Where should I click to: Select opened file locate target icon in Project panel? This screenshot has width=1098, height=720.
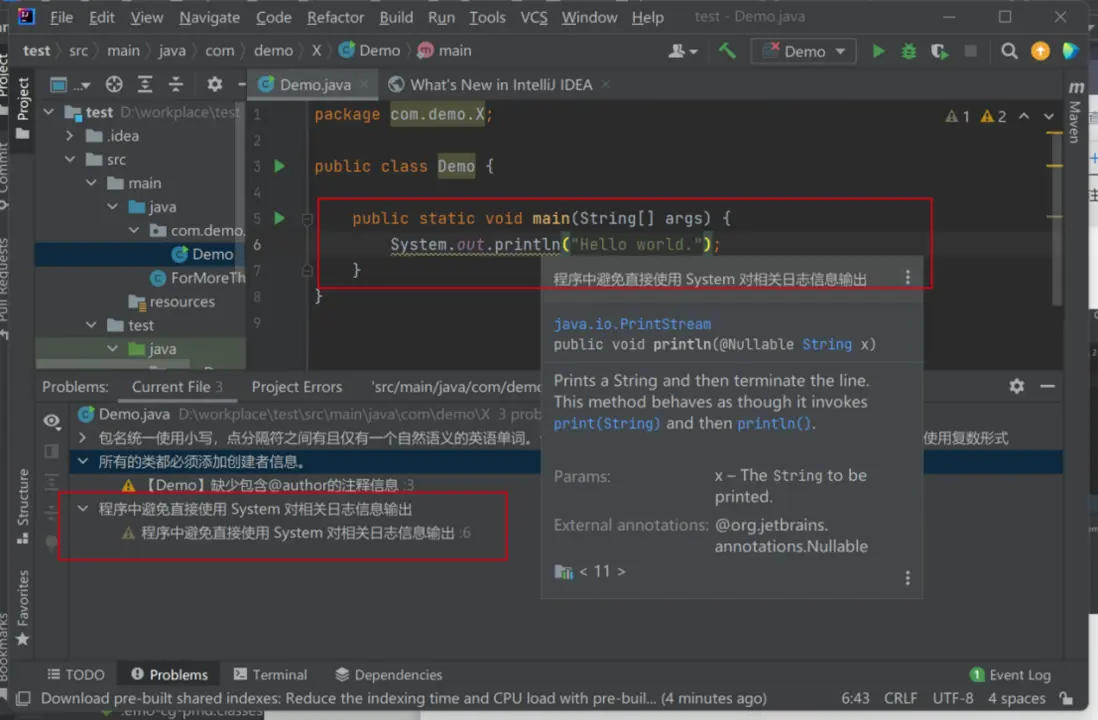pyautogui.click(x=114, y=85)
